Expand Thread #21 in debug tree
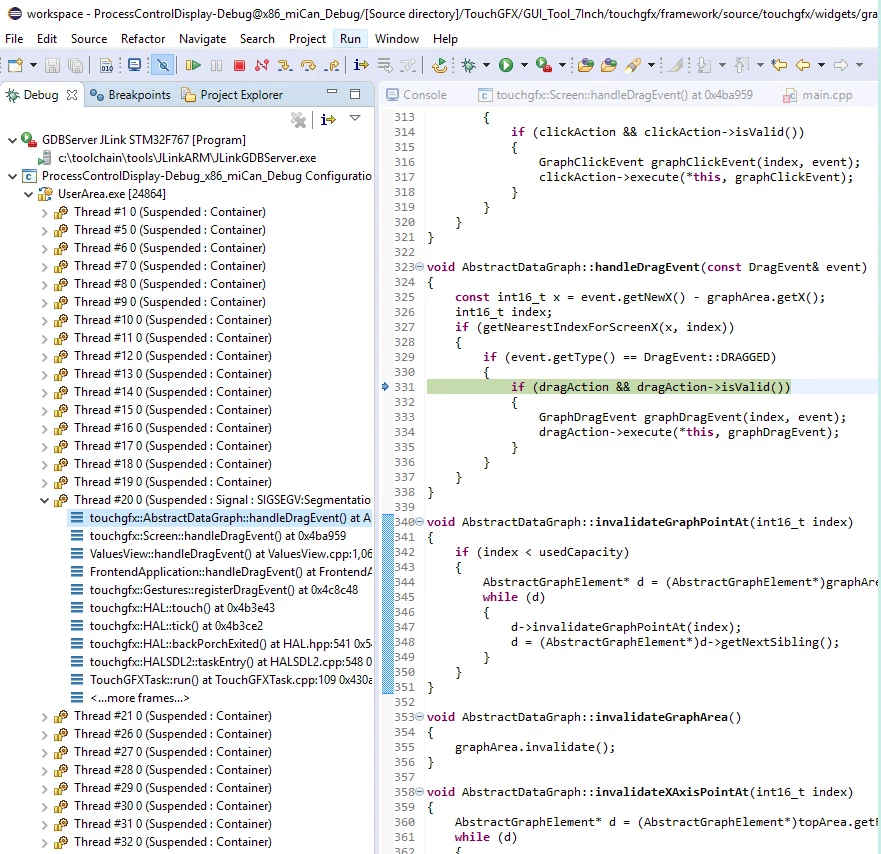 coord(44,717)
